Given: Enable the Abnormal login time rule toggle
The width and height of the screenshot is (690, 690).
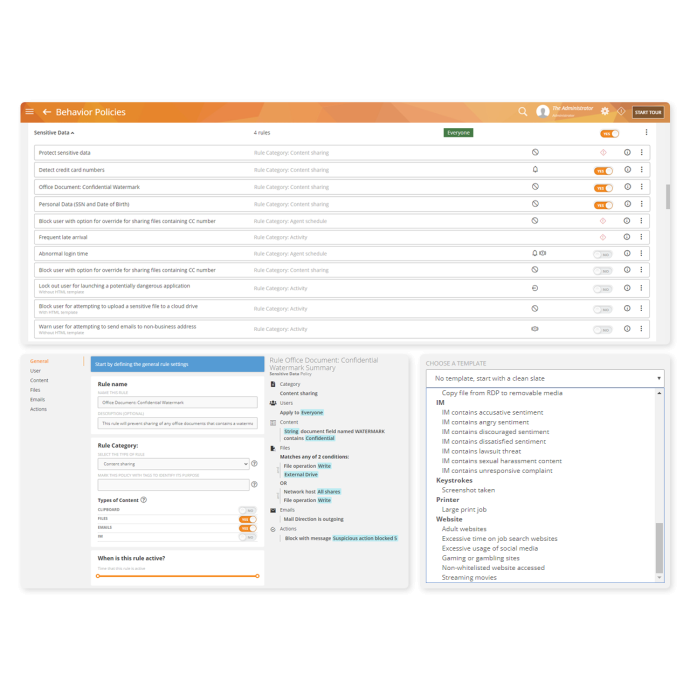Looking at the screenshot, I should tap(602, 254).
